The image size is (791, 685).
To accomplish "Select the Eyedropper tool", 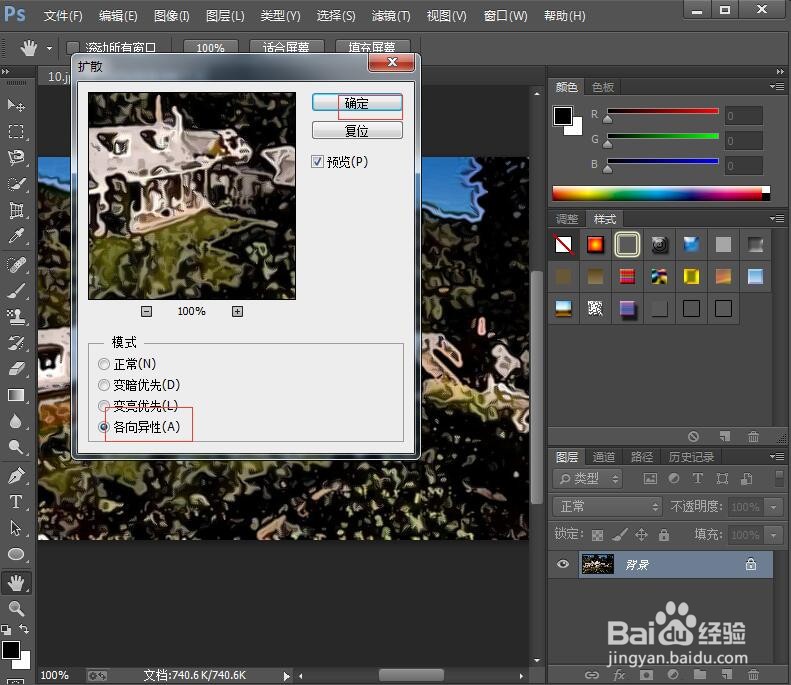I will (16, 236).
